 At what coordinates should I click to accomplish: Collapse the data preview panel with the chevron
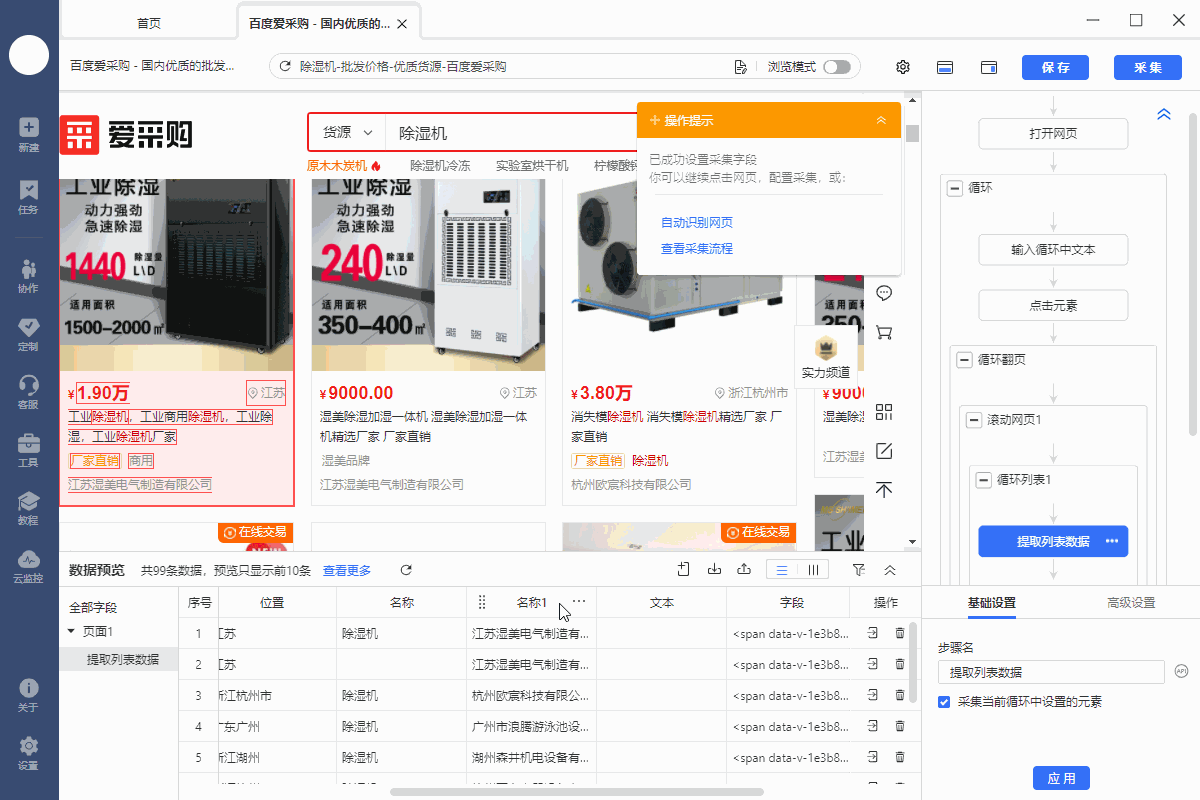click(x=890, y=570)
